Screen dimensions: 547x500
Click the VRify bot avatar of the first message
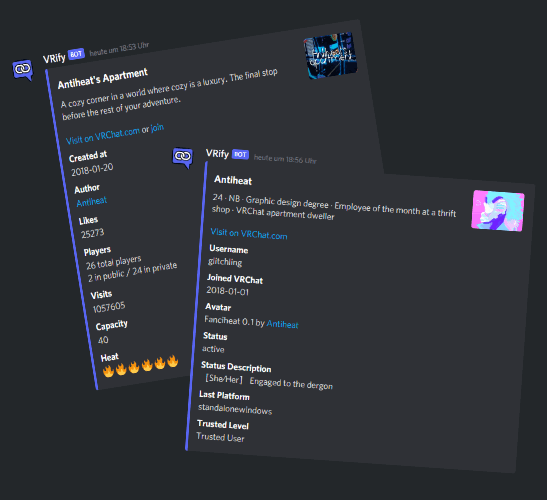(x=23, y=70)
